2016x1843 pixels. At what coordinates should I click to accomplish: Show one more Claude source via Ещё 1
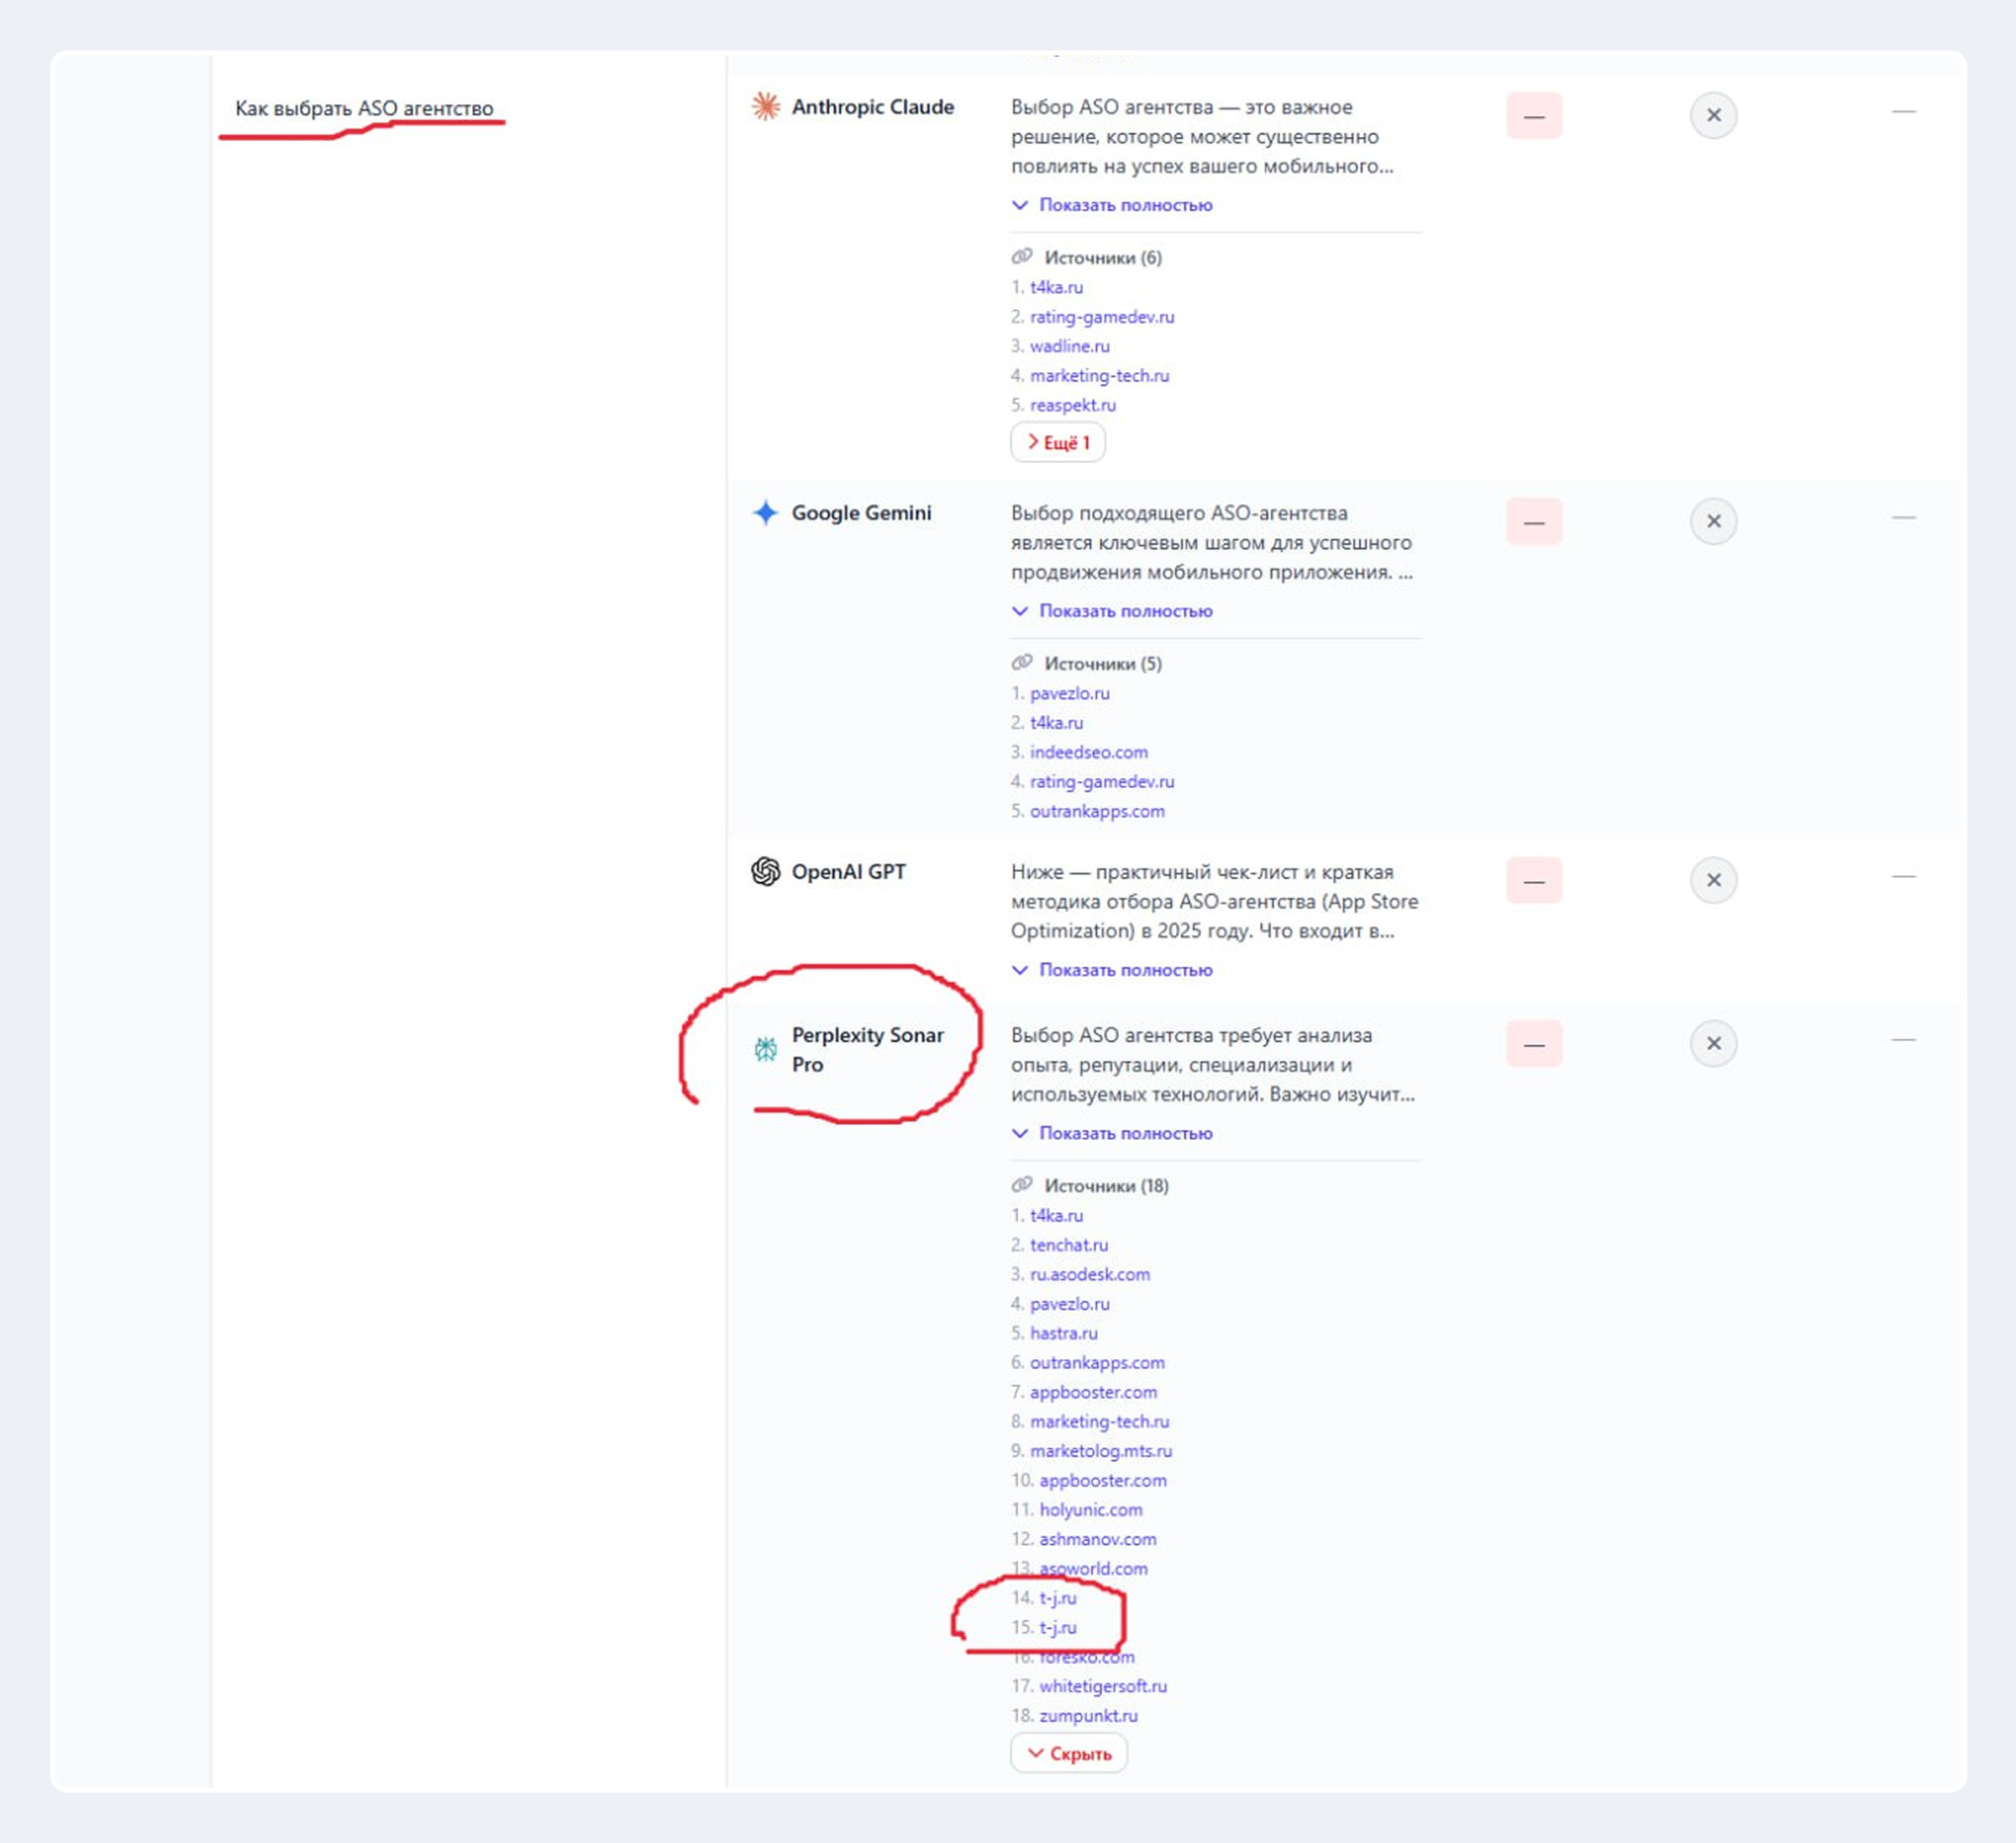[x=1057, y=443]
